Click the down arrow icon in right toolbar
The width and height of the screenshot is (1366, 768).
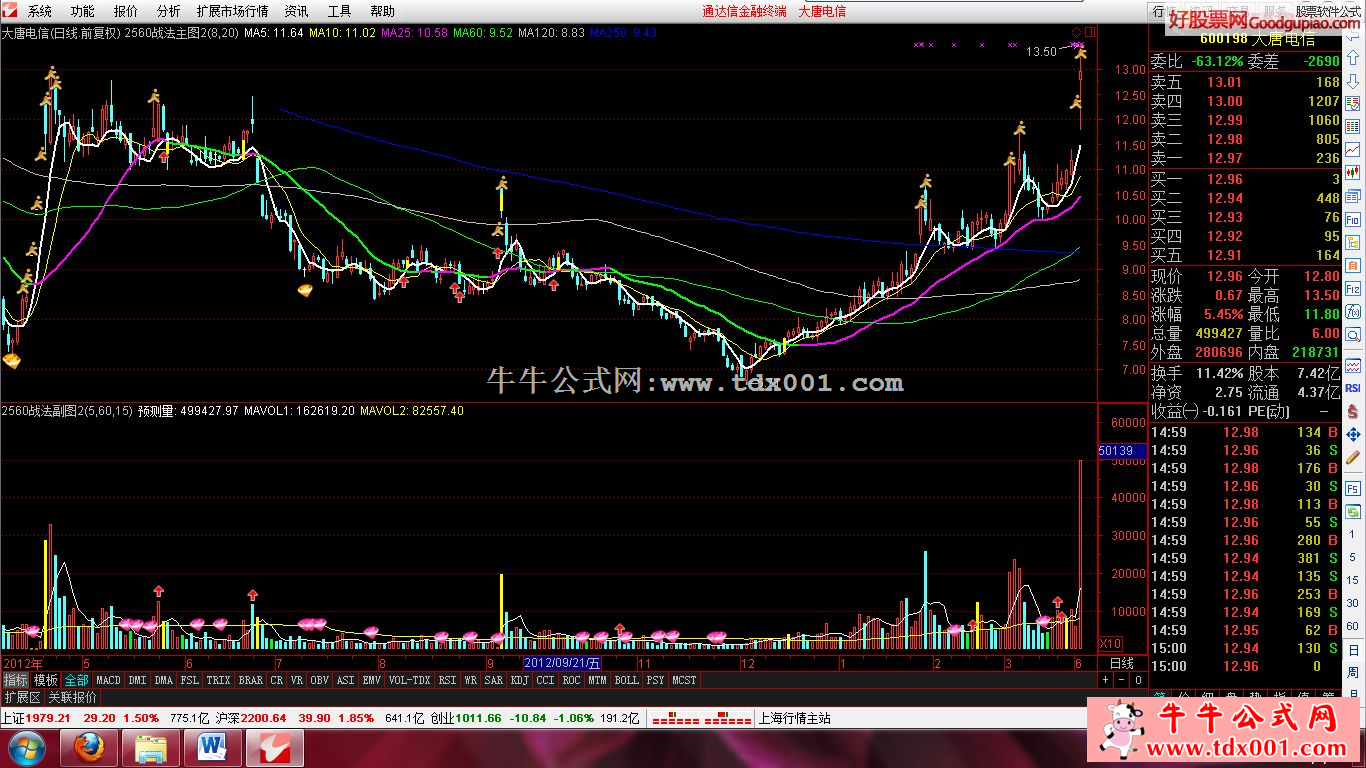tap(1353, 81)
